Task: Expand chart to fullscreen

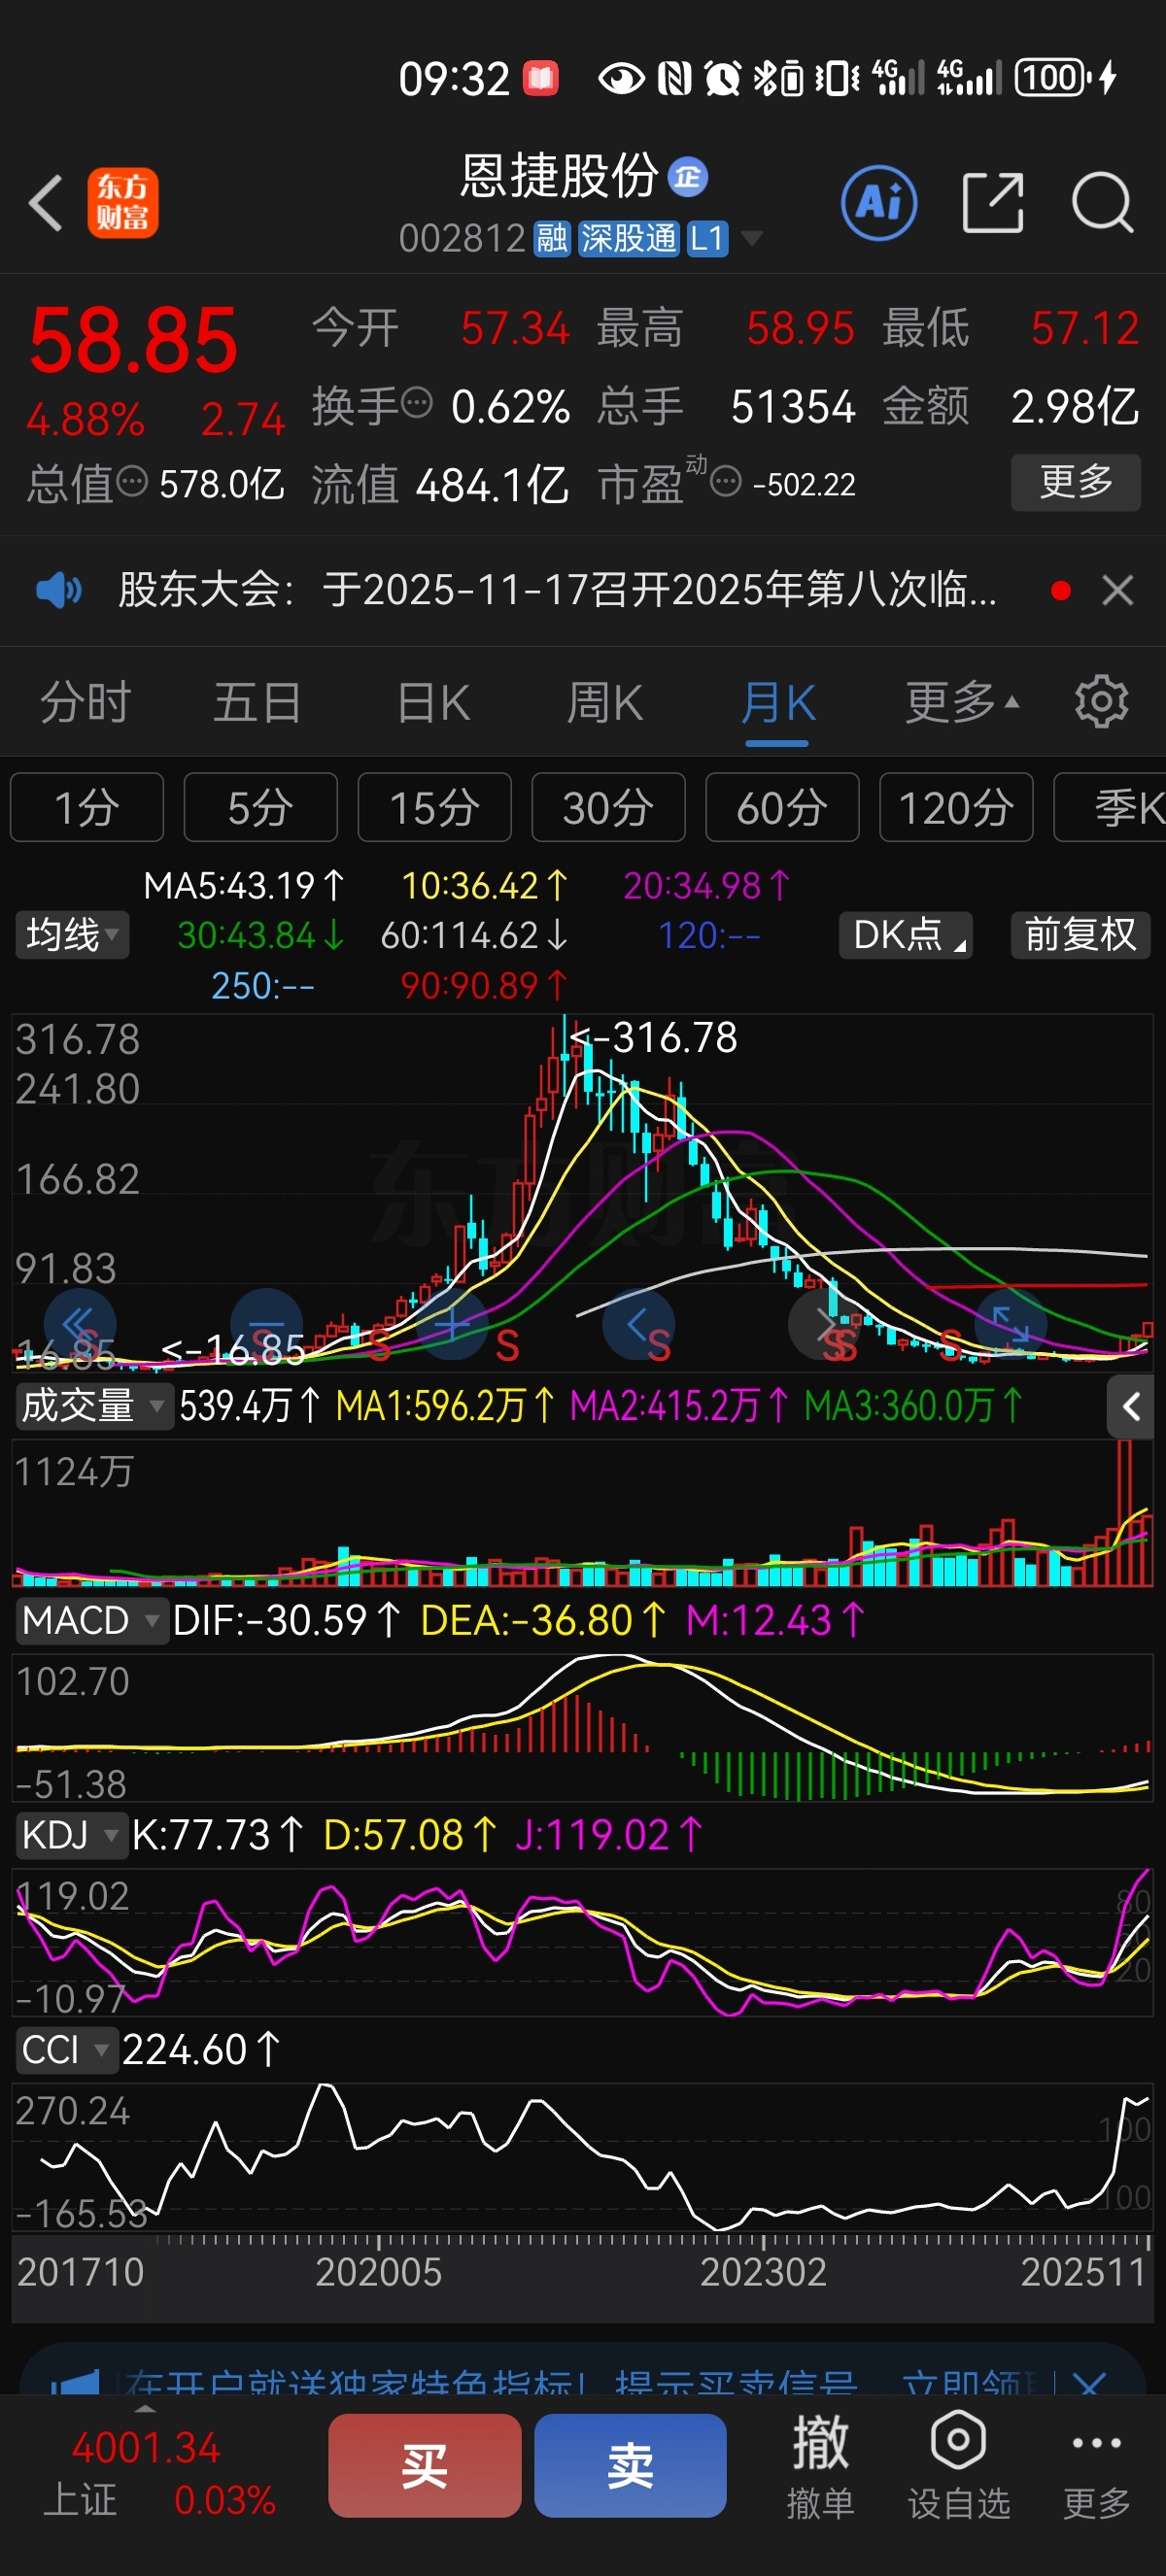Action: 1010,1324
